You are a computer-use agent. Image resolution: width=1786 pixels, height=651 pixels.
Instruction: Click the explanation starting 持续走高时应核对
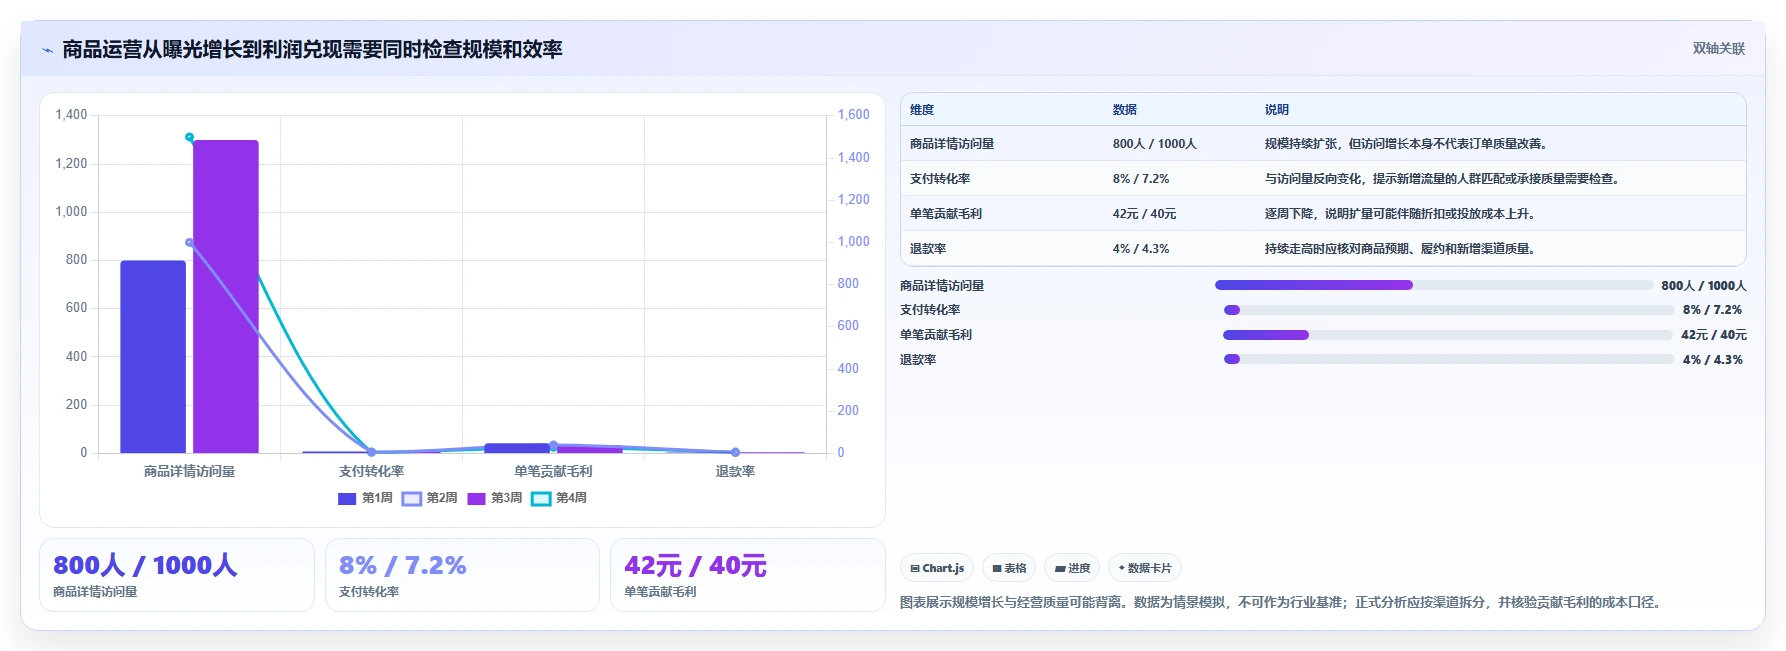pos(1401,249)
